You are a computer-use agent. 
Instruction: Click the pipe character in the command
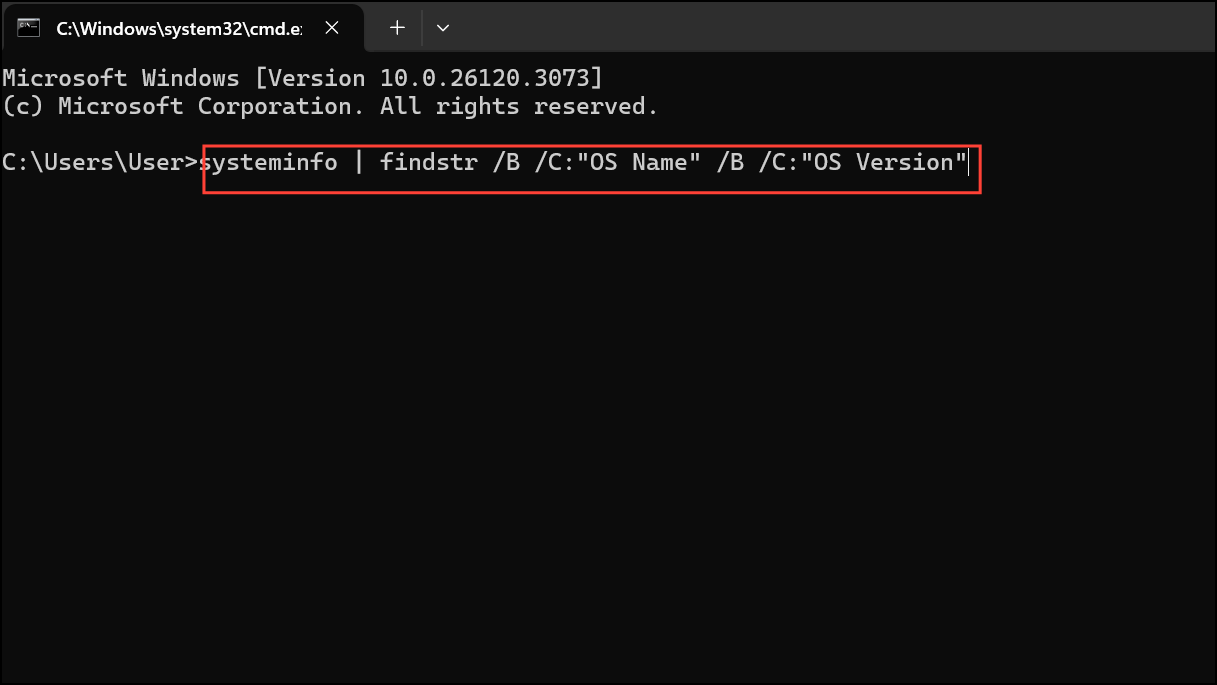359,162
